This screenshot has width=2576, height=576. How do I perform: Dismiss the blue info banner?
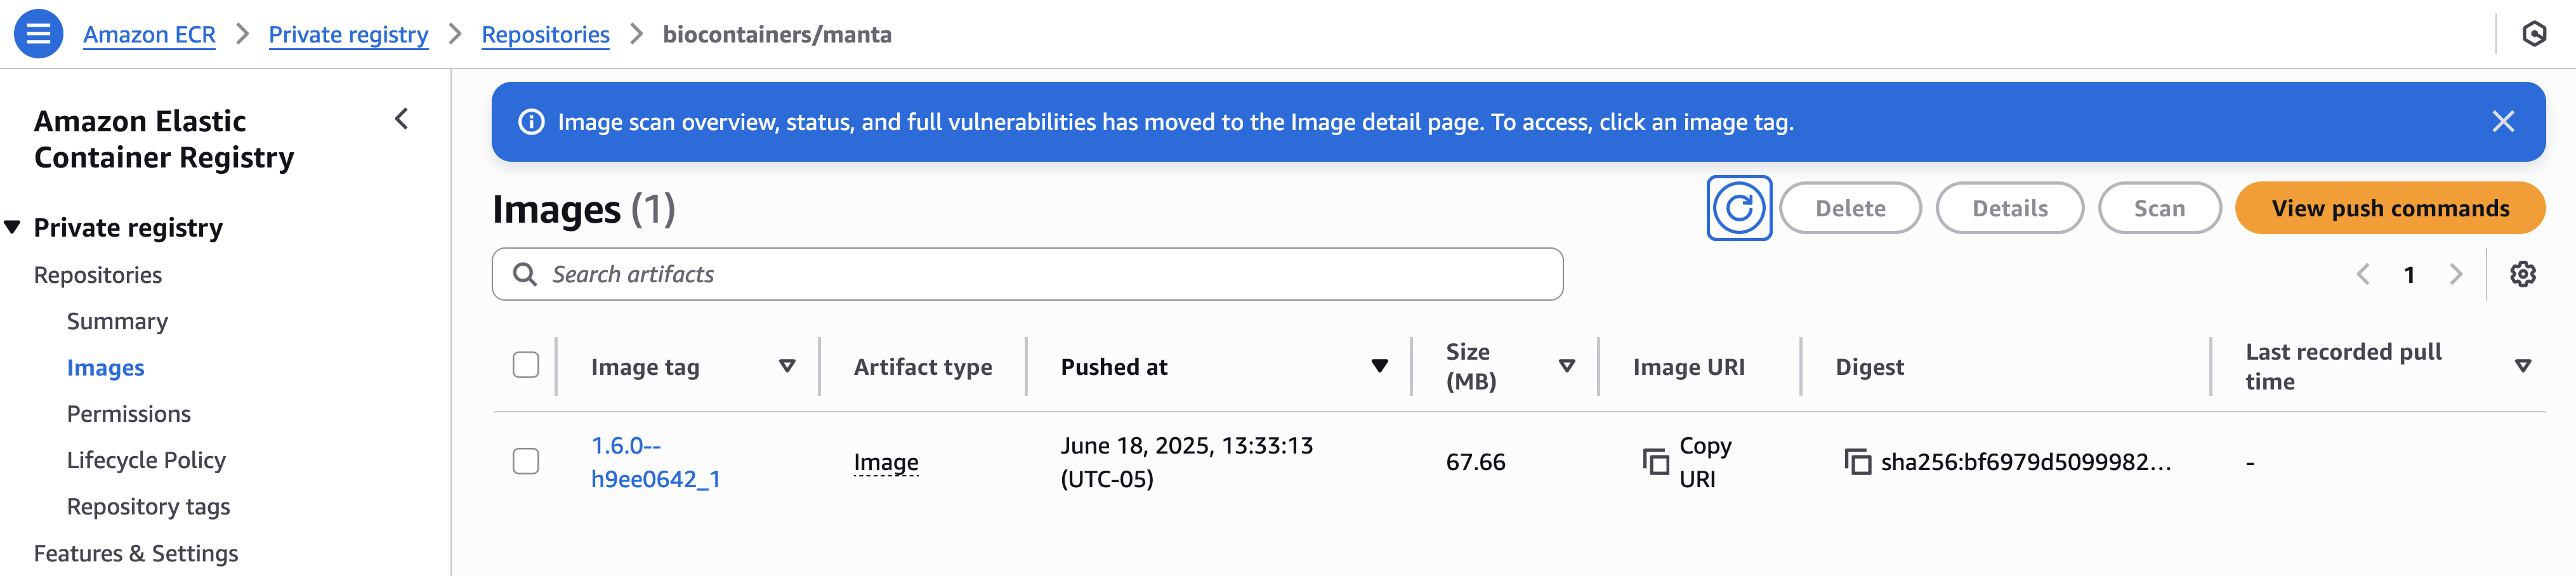pyautogui.click(x=2502, y=122)
